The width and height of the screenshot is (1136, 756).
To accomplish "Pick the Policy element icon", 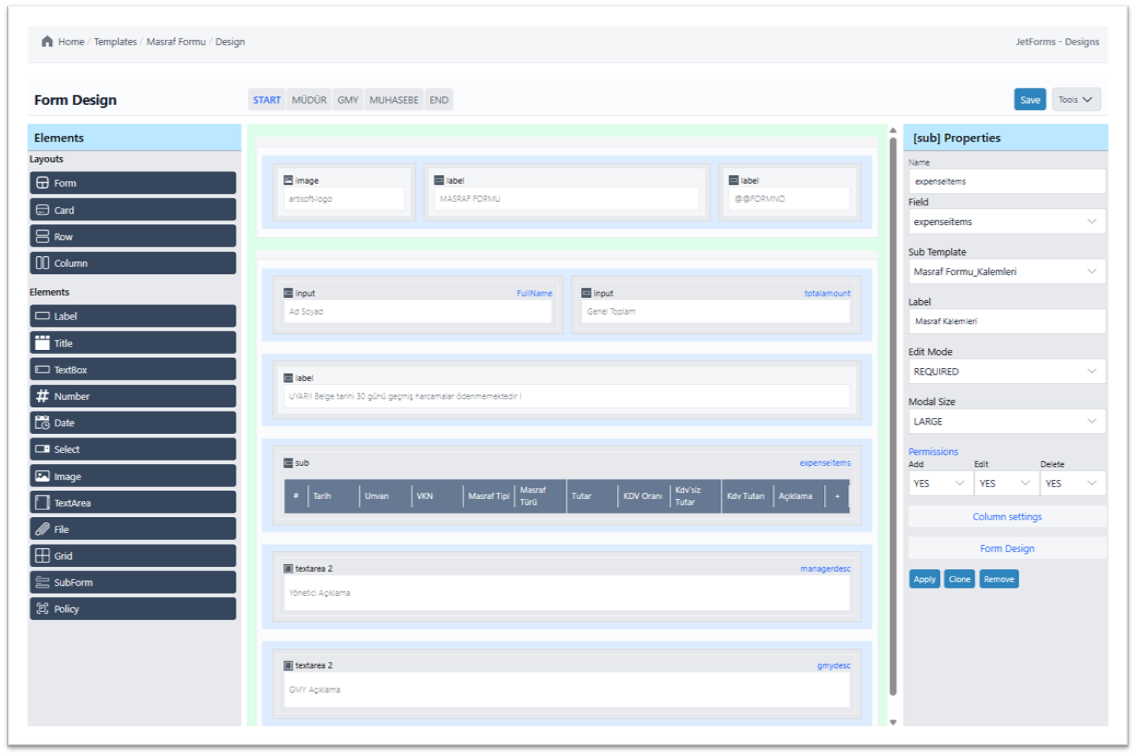I will click(42, 609).
